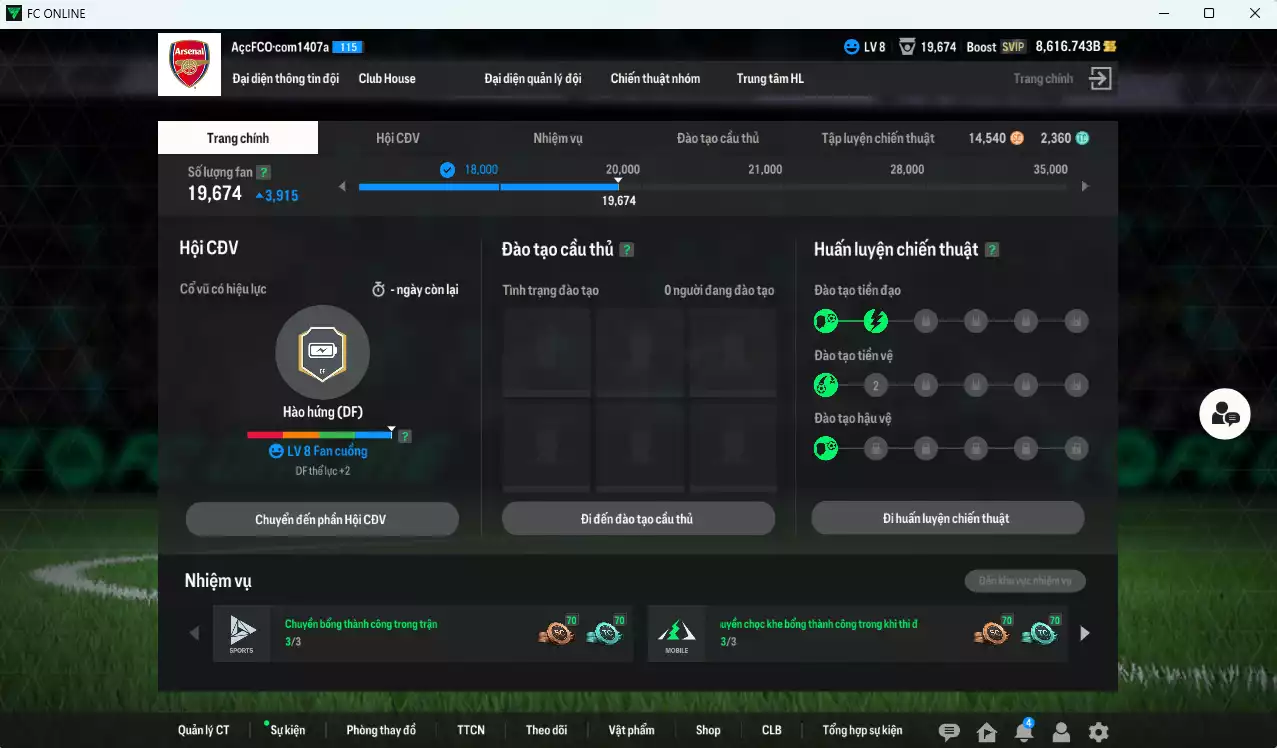1277x748 pixels.
Task: Click the MOBILE mission icon
Action: (x=676, y=633)
